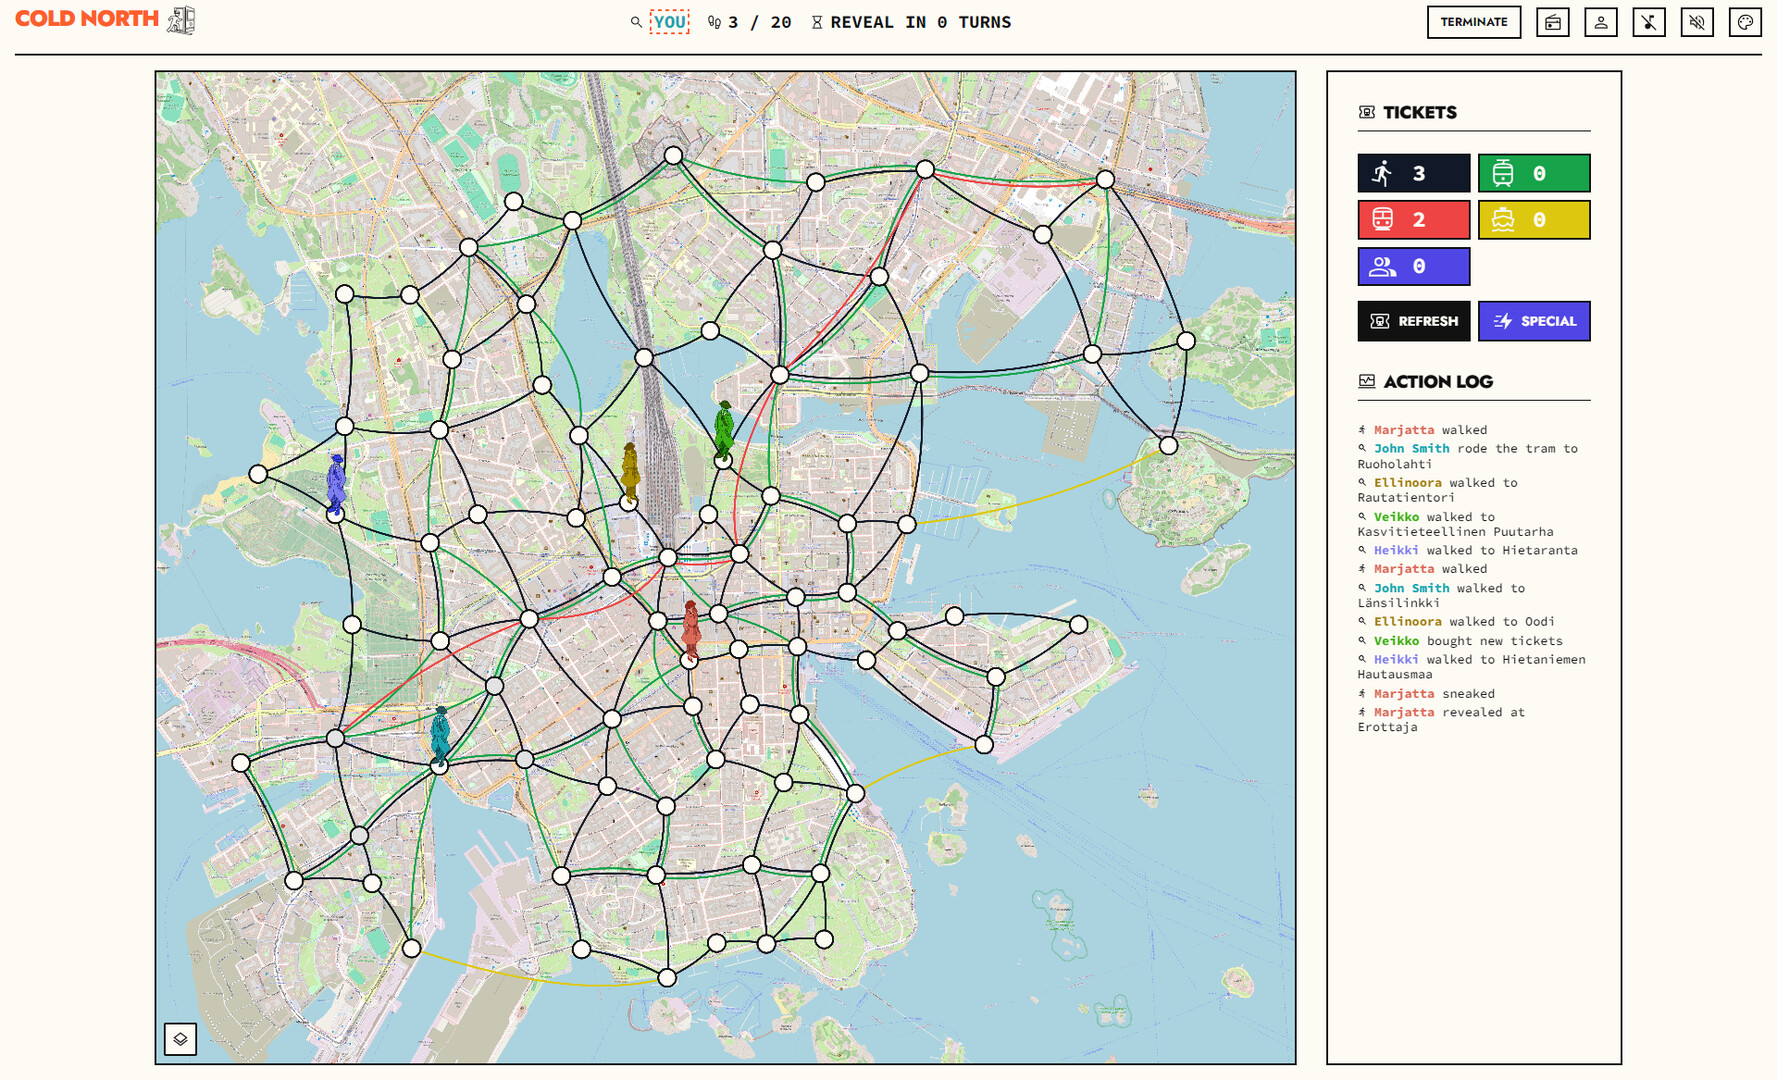Click the purple Heikki figure
Viewport: 1777px width, 1080px height.
click(x=336, y=484)
